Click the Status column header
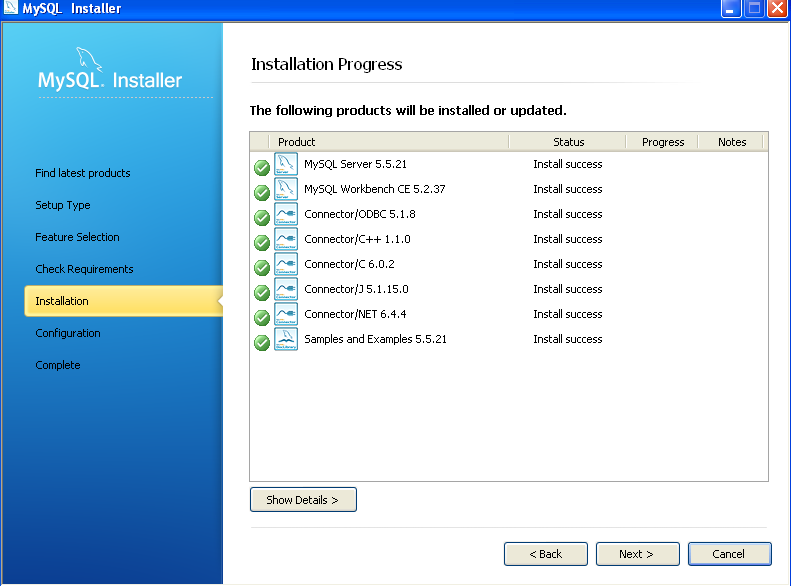The image size is (791, 586). (568, 142)
